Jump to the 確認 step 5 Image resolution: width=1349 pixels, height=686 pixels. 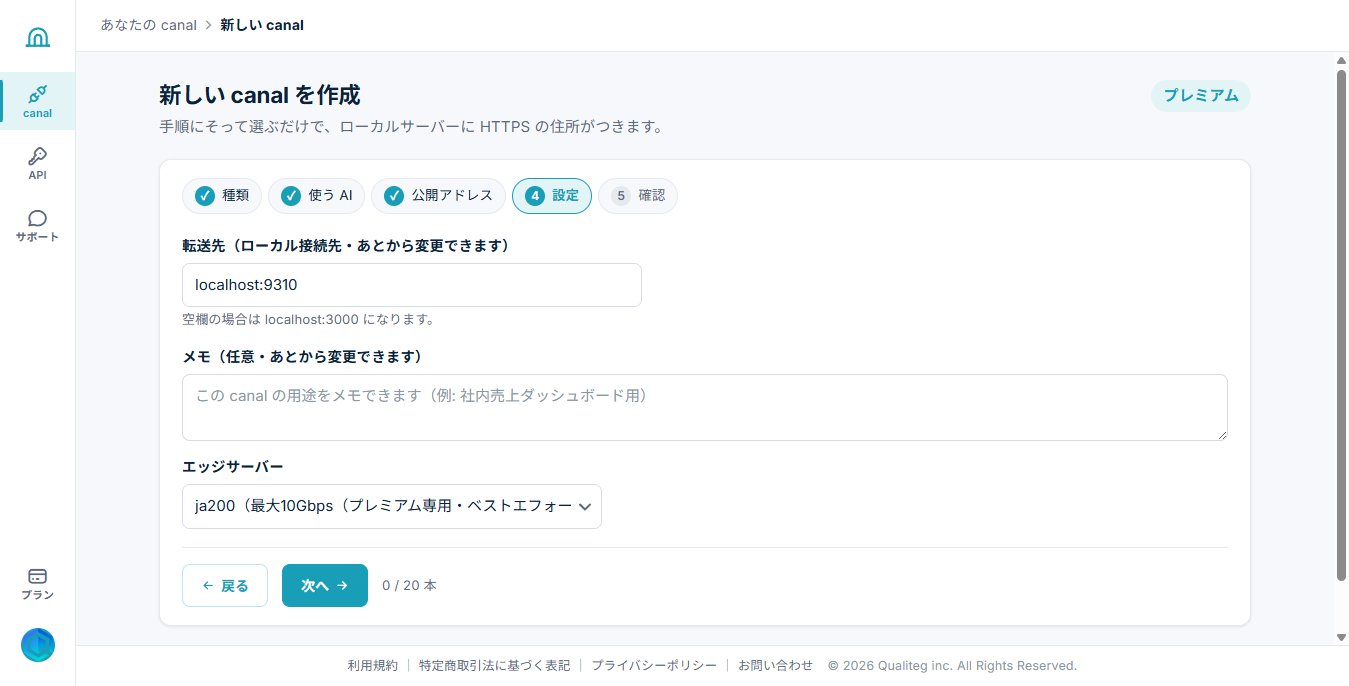point(638,196)
